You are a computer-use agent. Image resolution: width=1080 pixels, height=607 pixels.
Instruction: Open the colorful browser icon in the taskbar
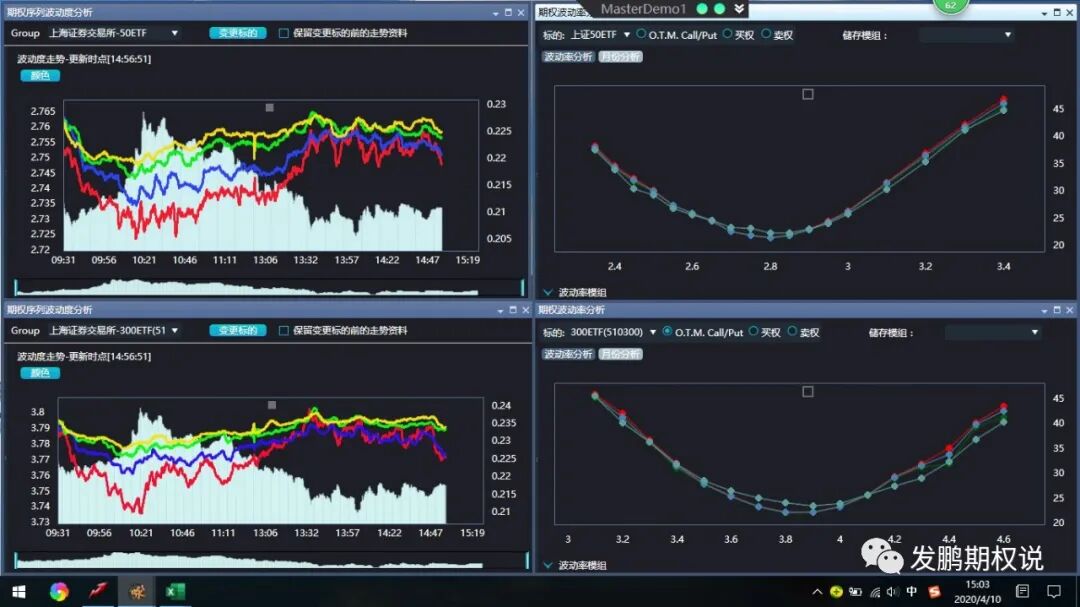click(59, 591)
